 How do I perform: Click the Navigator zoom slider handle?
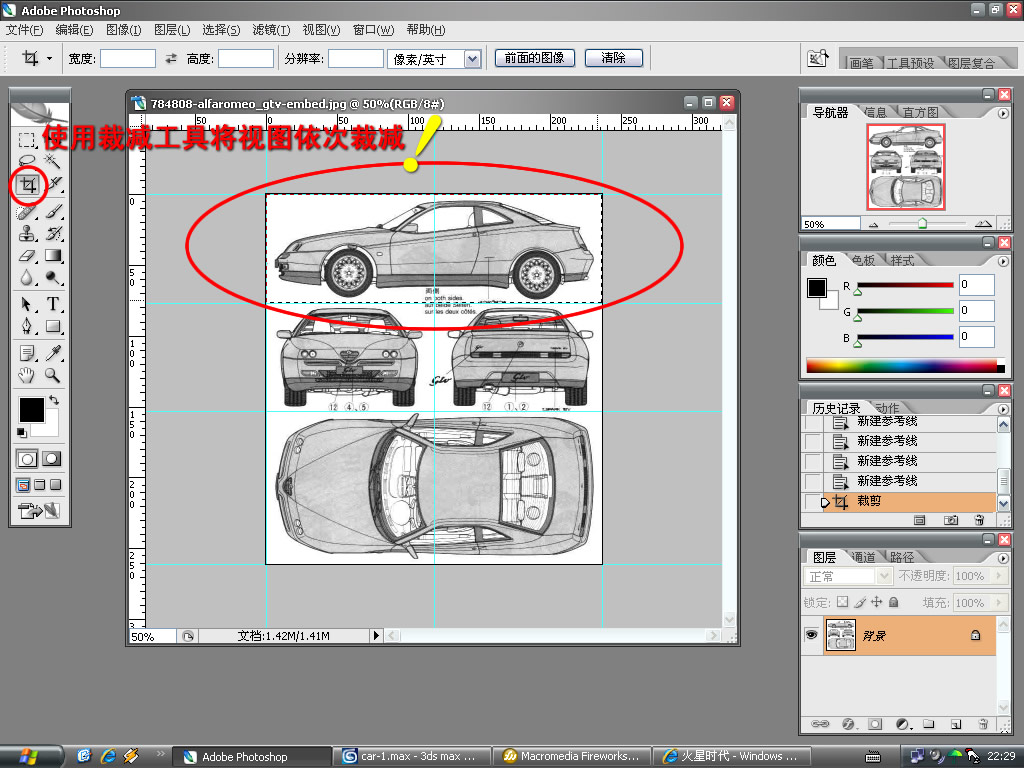922,223
